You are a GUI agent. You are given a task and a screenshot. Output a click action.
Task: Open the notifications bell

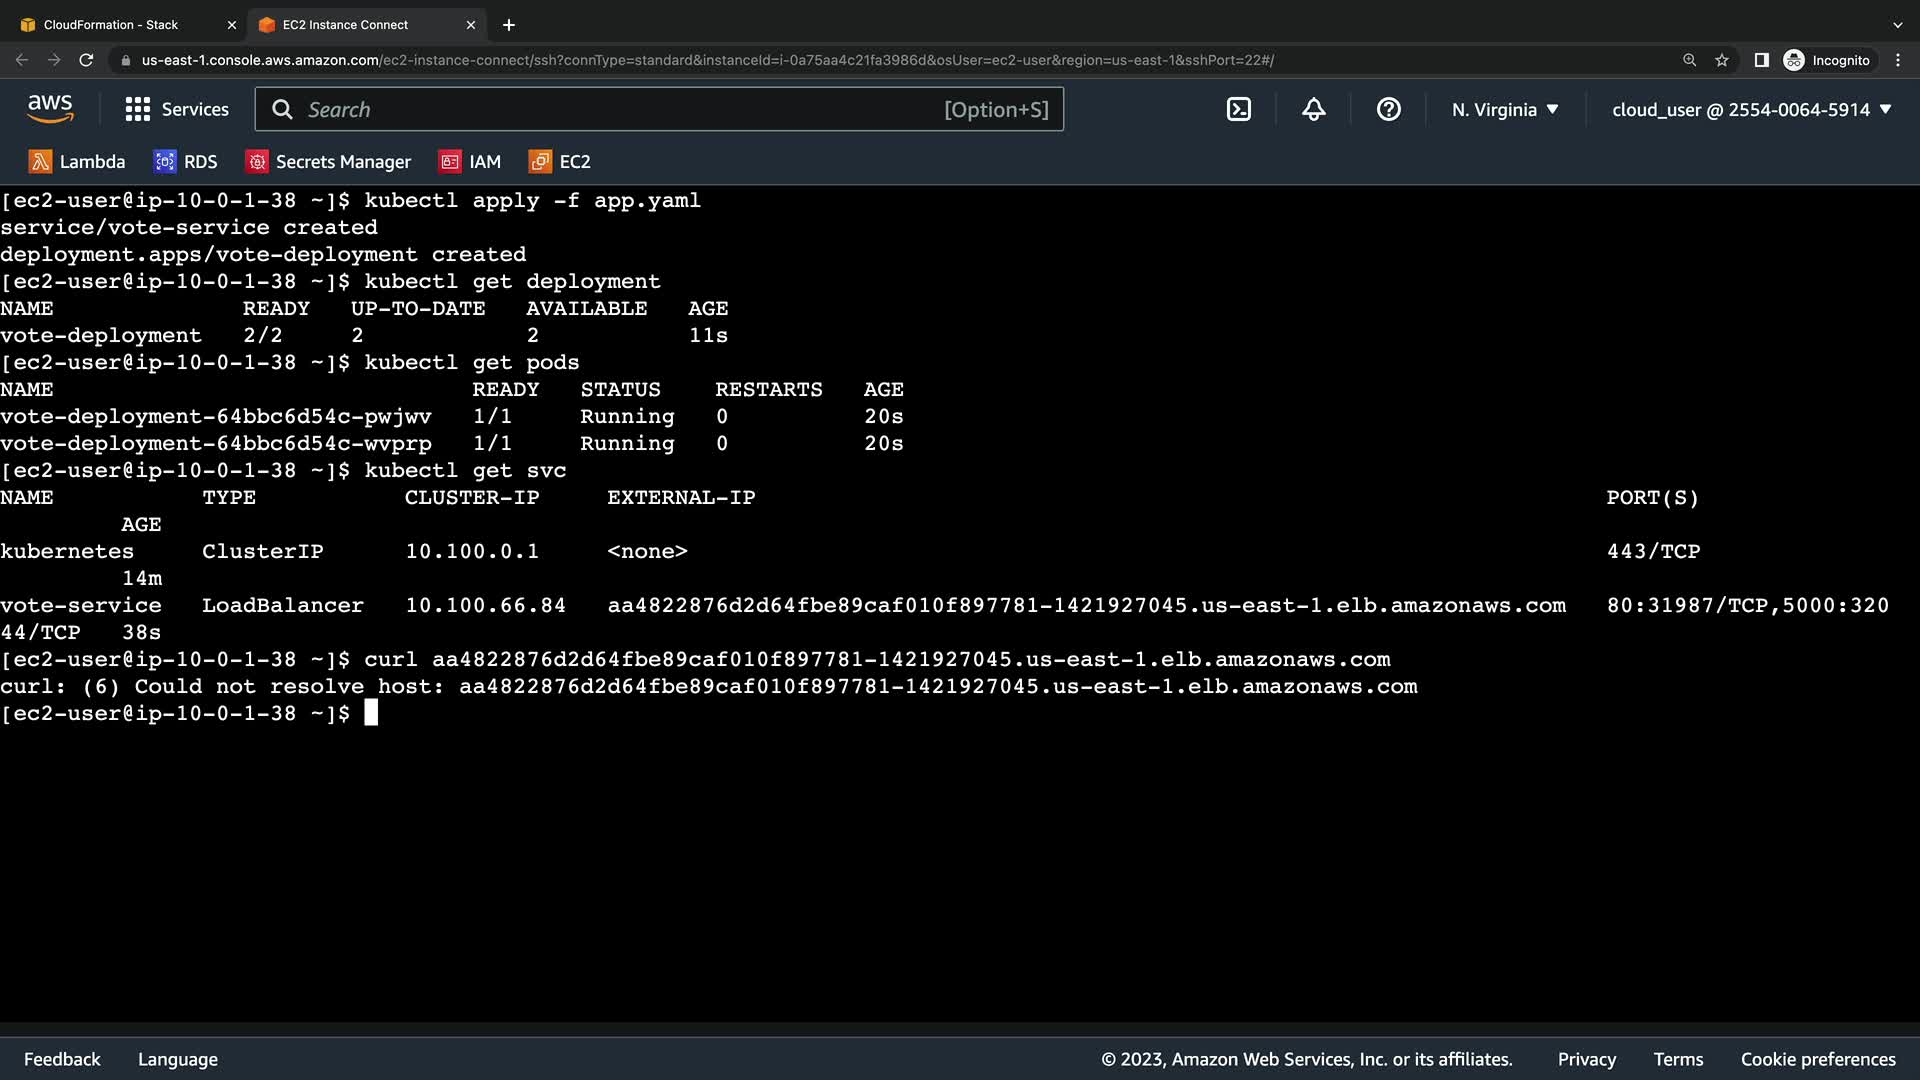[1313, 110]
